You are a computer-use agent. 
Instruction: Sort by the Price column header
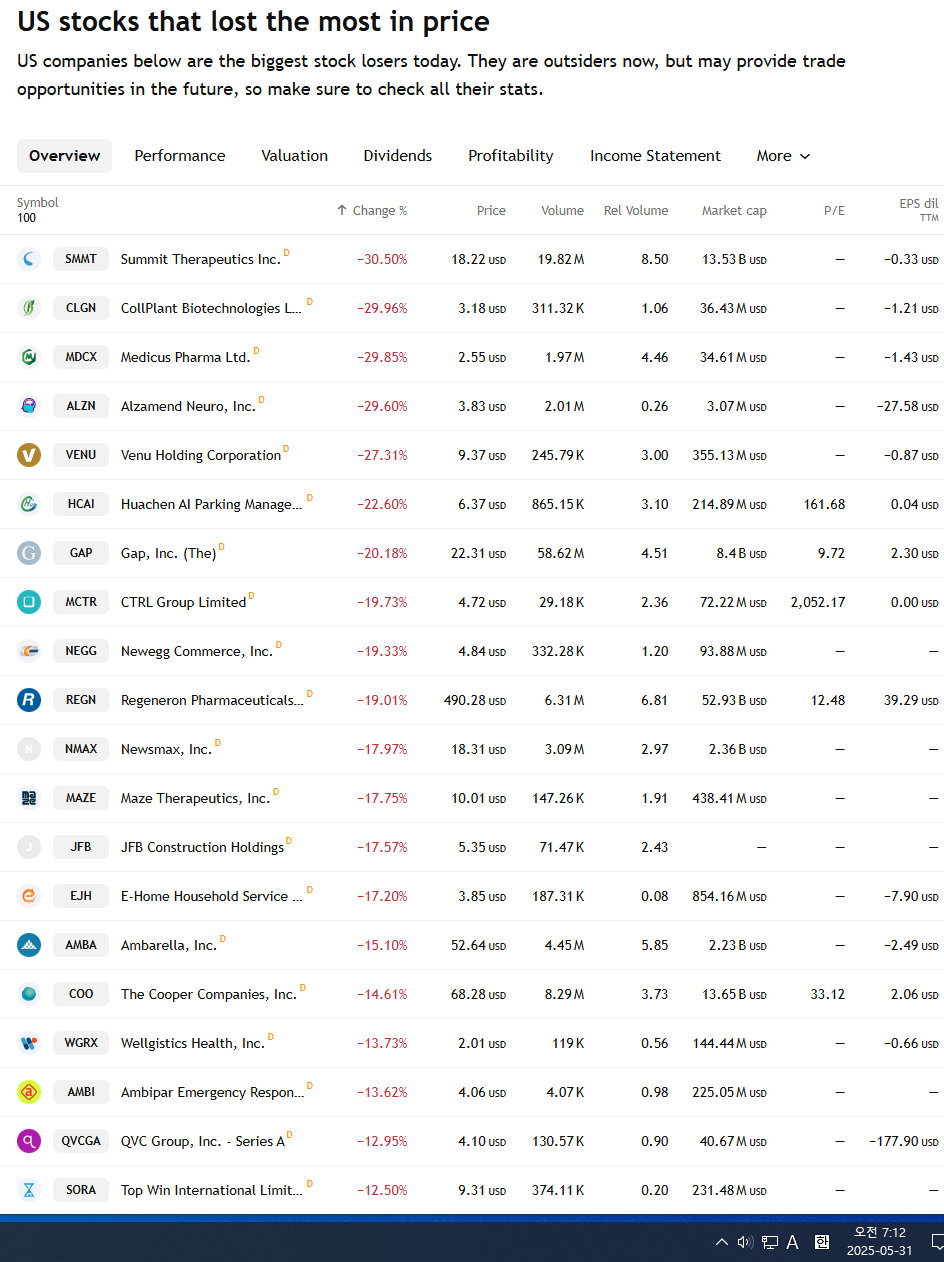pyautogui.click(x=491, y=211)
